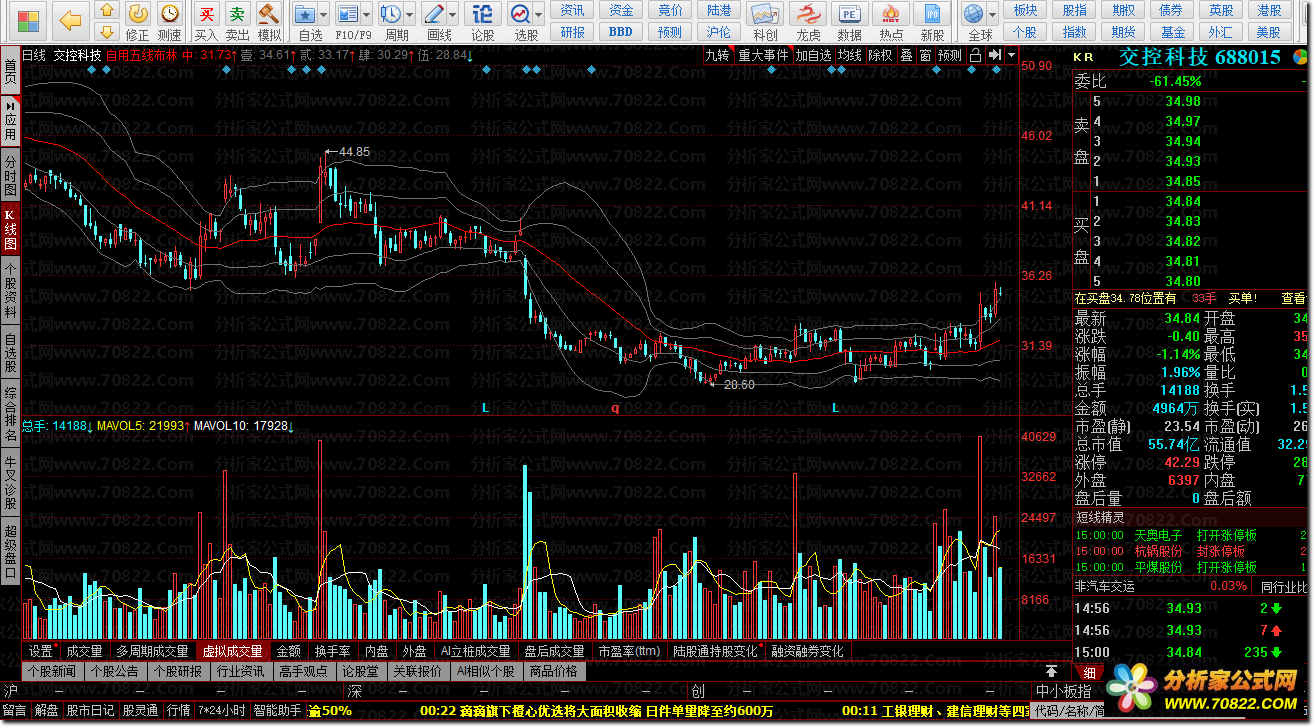
Task: Click the BBD toolbar button
Action: click(x=621, y=32)
